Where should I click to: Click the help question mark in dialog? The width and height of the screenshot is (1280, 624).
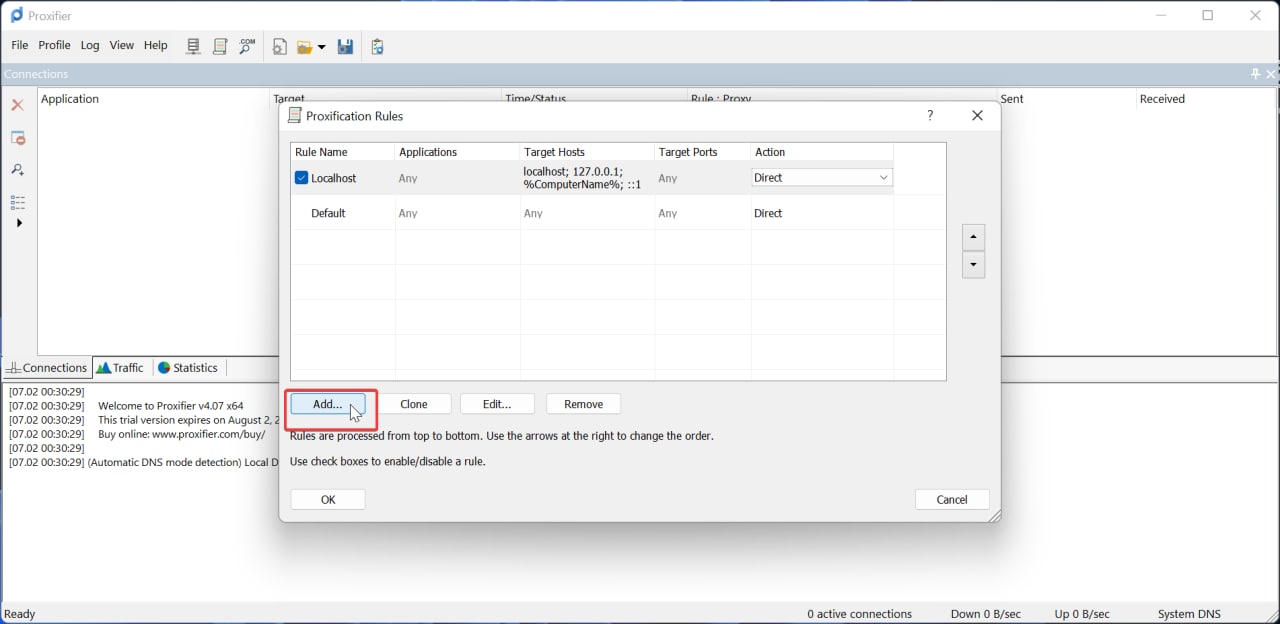(x=931, y=115)
